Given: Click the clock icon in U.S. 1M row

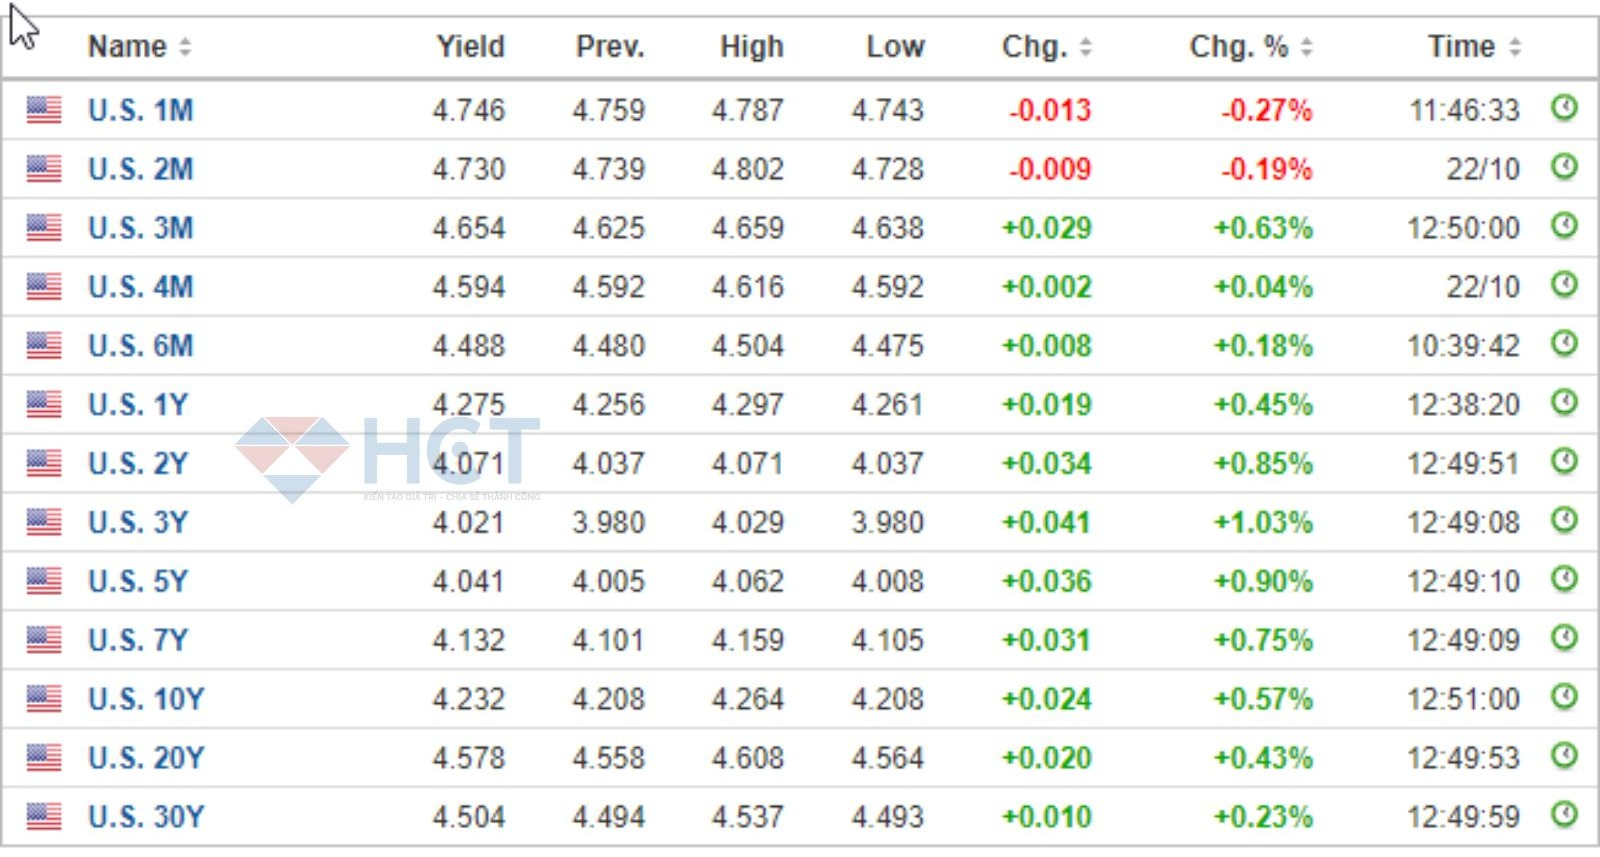Looking at the screenshot, I should click(x=1564, y=107).
